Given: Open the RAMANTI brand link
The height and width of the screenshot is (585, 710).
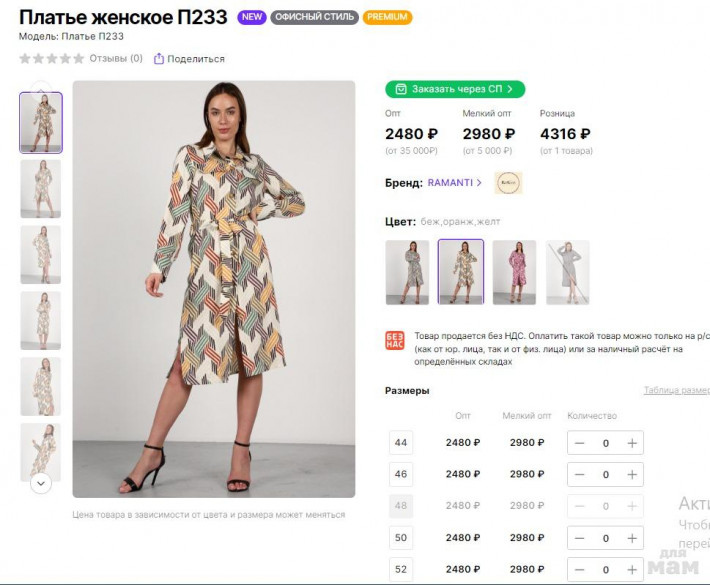Looking at the screenshot, I should pyautogui.click(x=455, y=183).
